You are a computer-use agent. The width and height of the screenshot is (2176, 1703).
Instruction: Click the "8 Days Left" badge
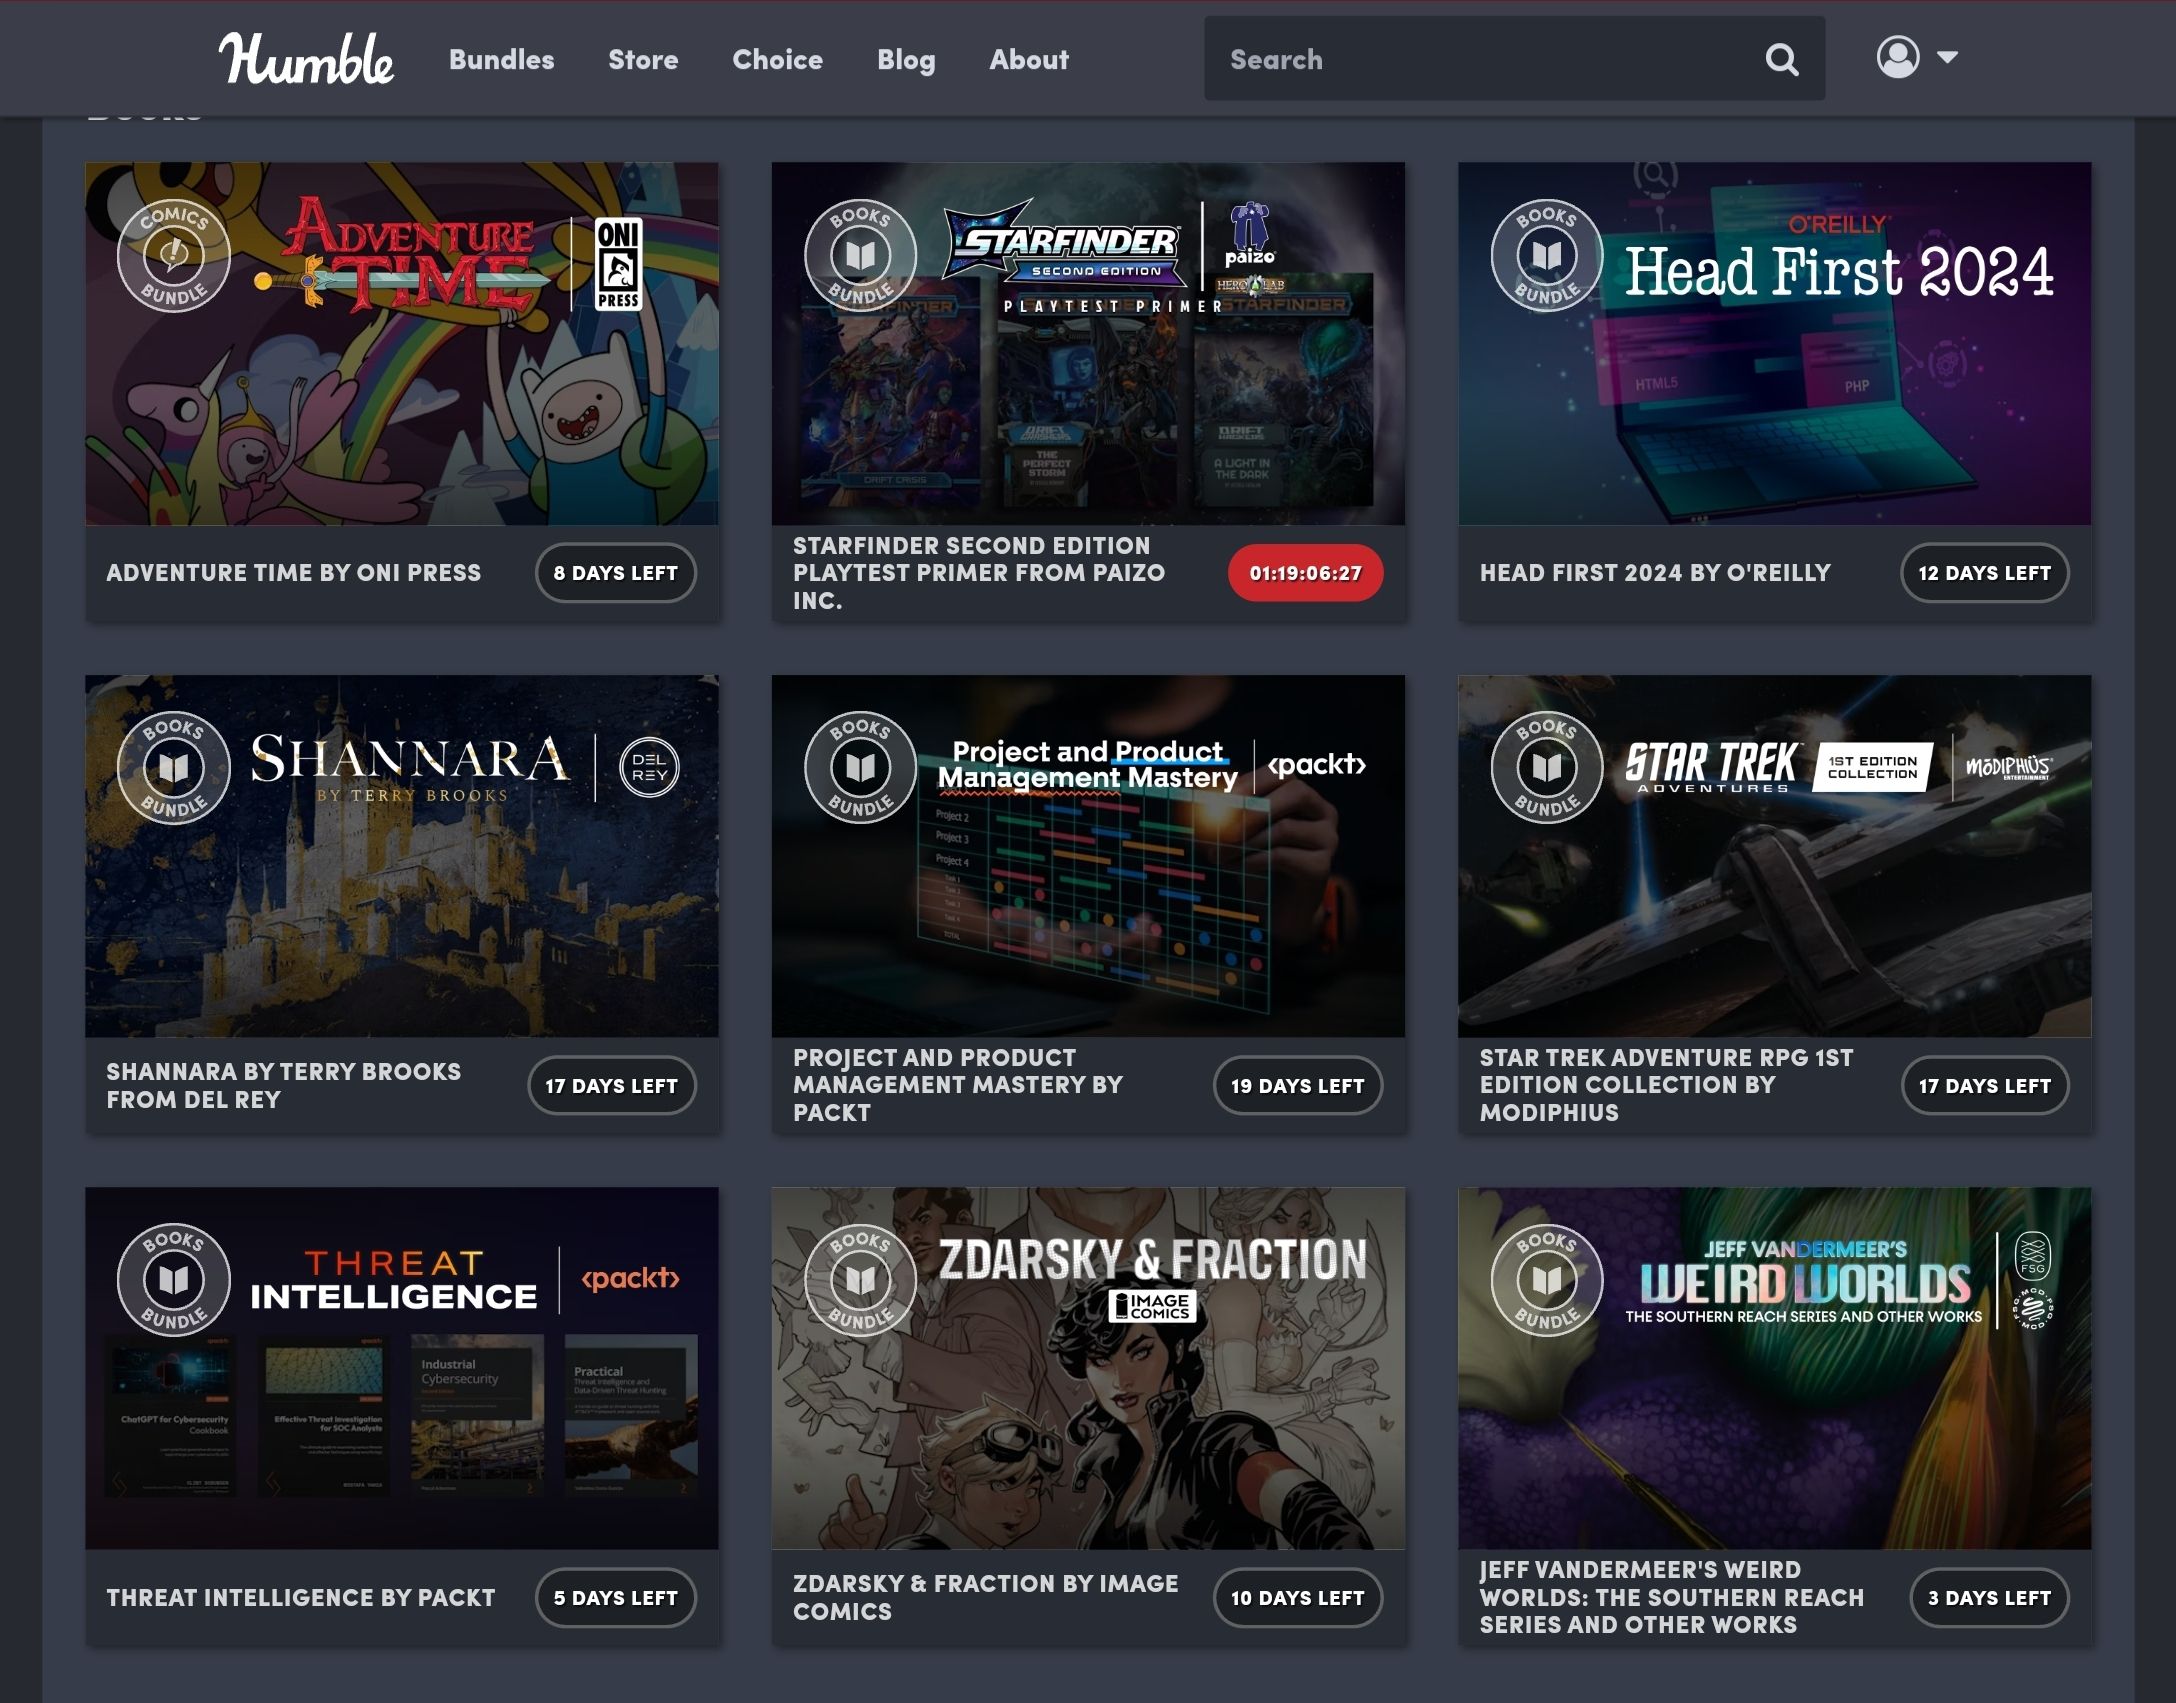pos(616,573)
